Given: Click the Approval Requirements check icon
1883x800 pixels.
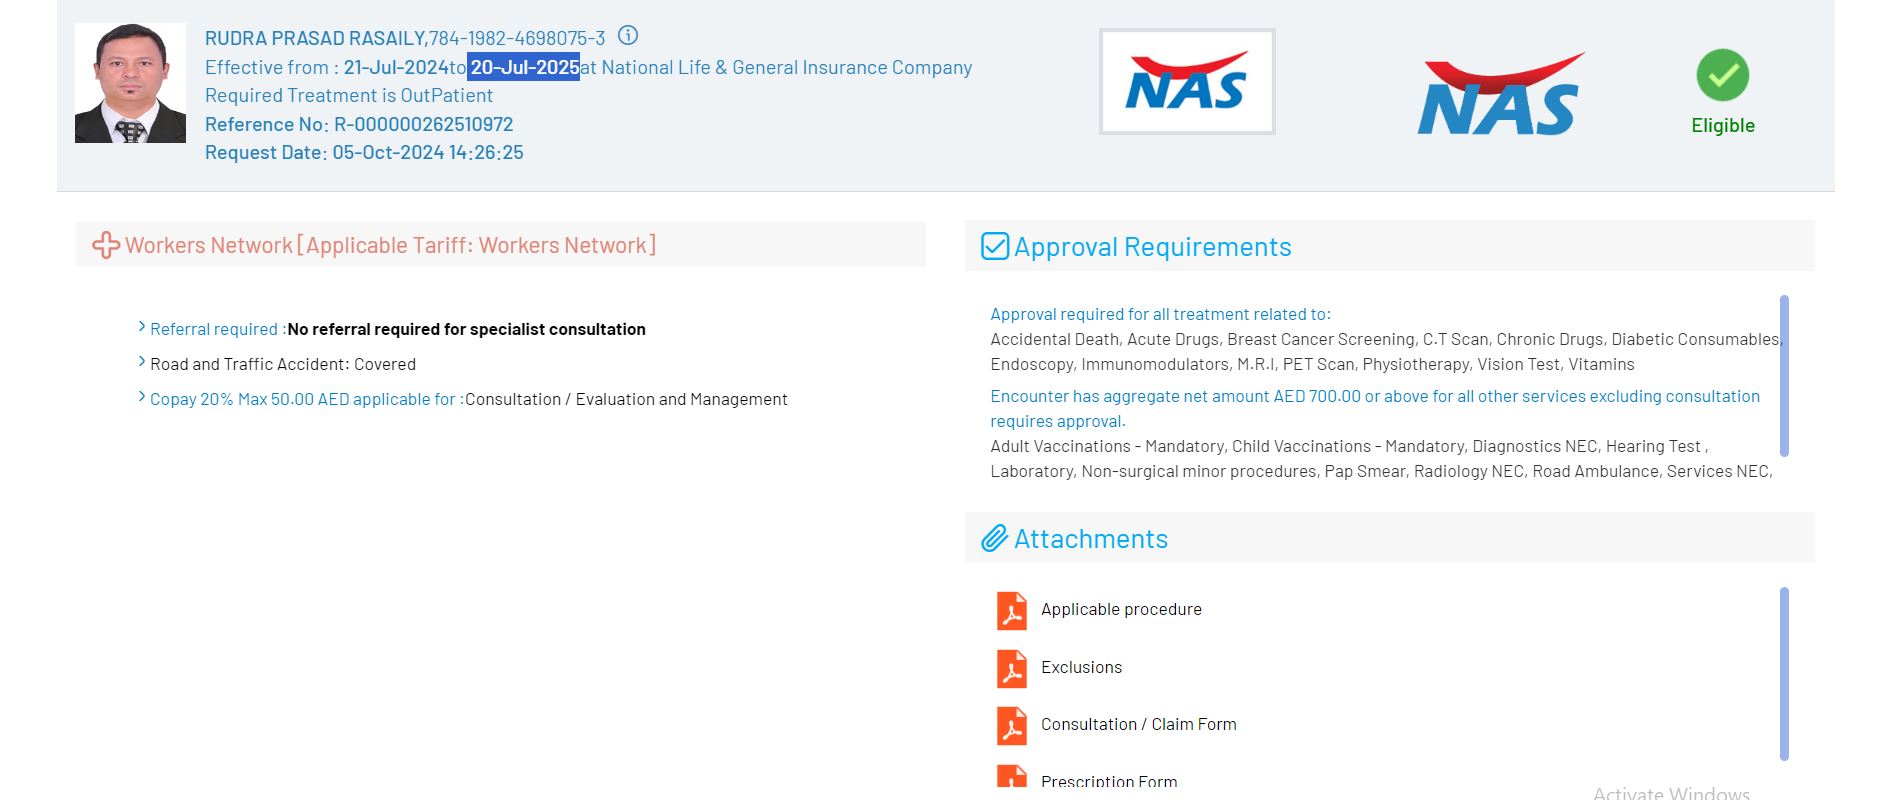Looking at the screenshot, I should pos(995,246).
